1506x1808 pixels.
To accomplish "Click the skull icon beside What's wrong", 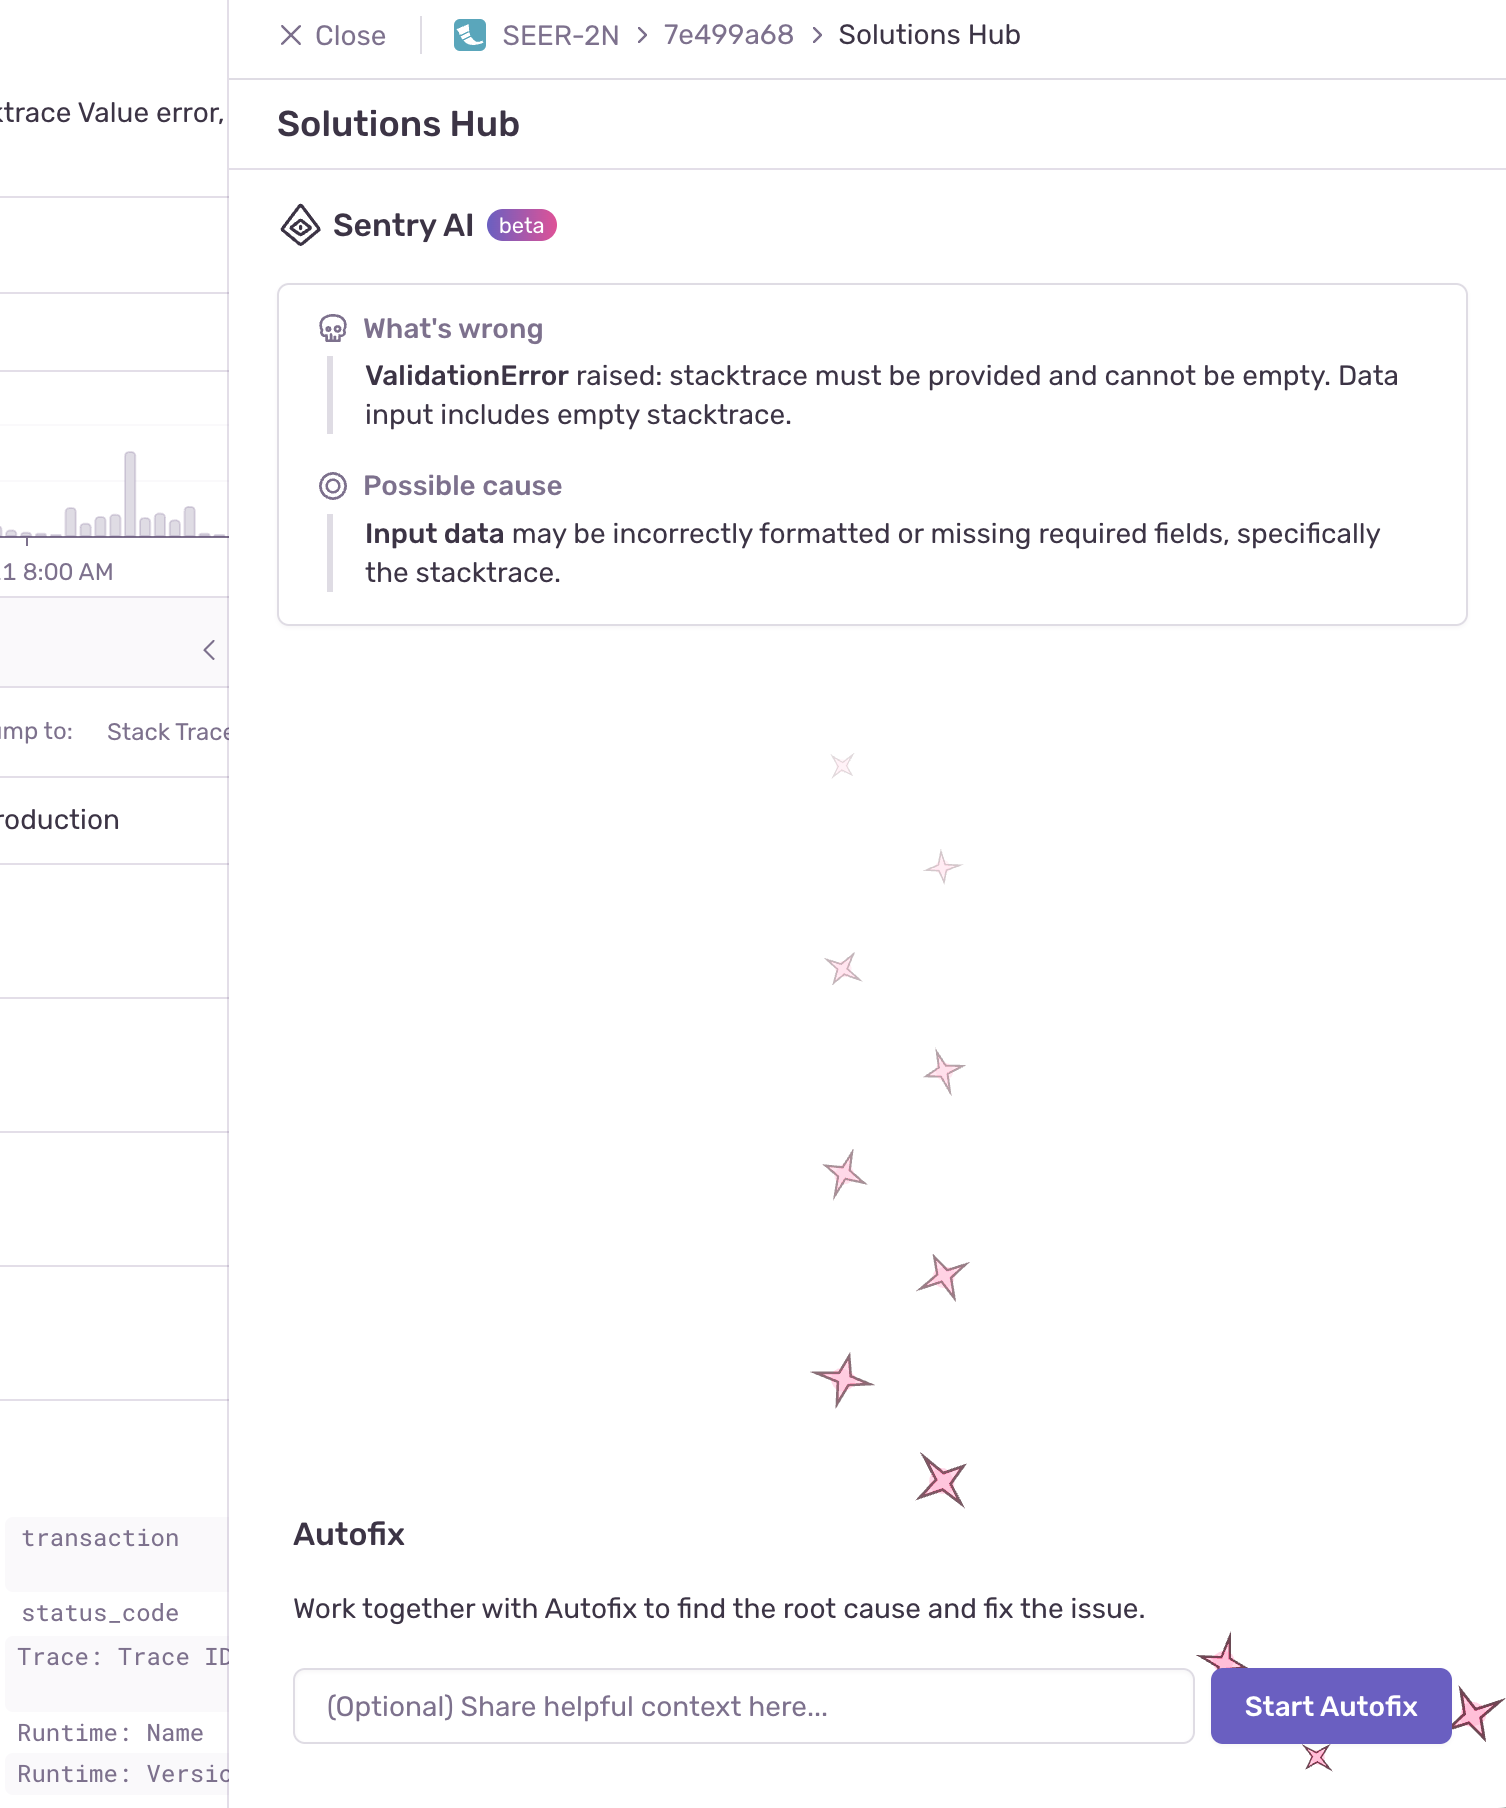I will pos(333,329).
